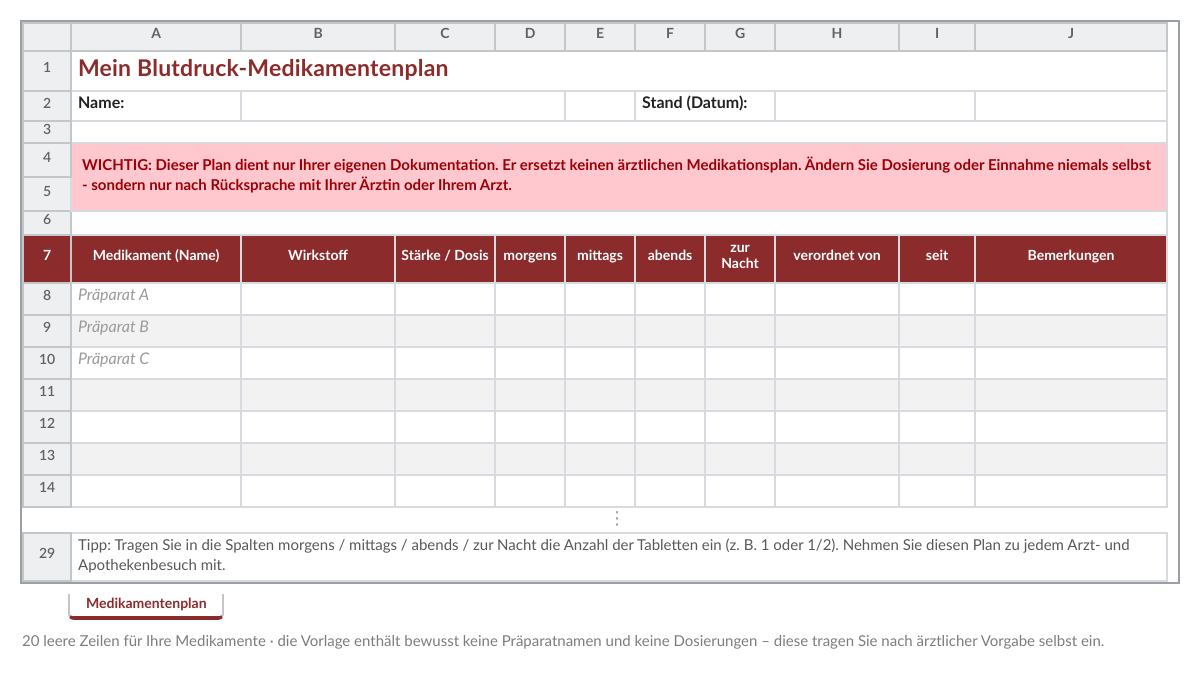Select row 11 header
Screen dimensions: 1200x674
click(47, 393)
